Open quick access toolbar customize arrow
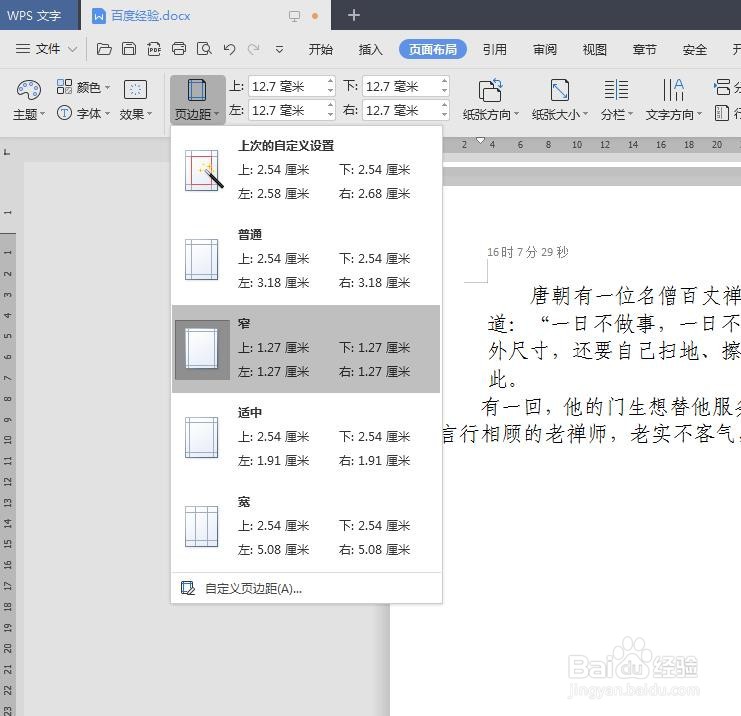Screen dimensions: 741x716 tap(279, 49)
